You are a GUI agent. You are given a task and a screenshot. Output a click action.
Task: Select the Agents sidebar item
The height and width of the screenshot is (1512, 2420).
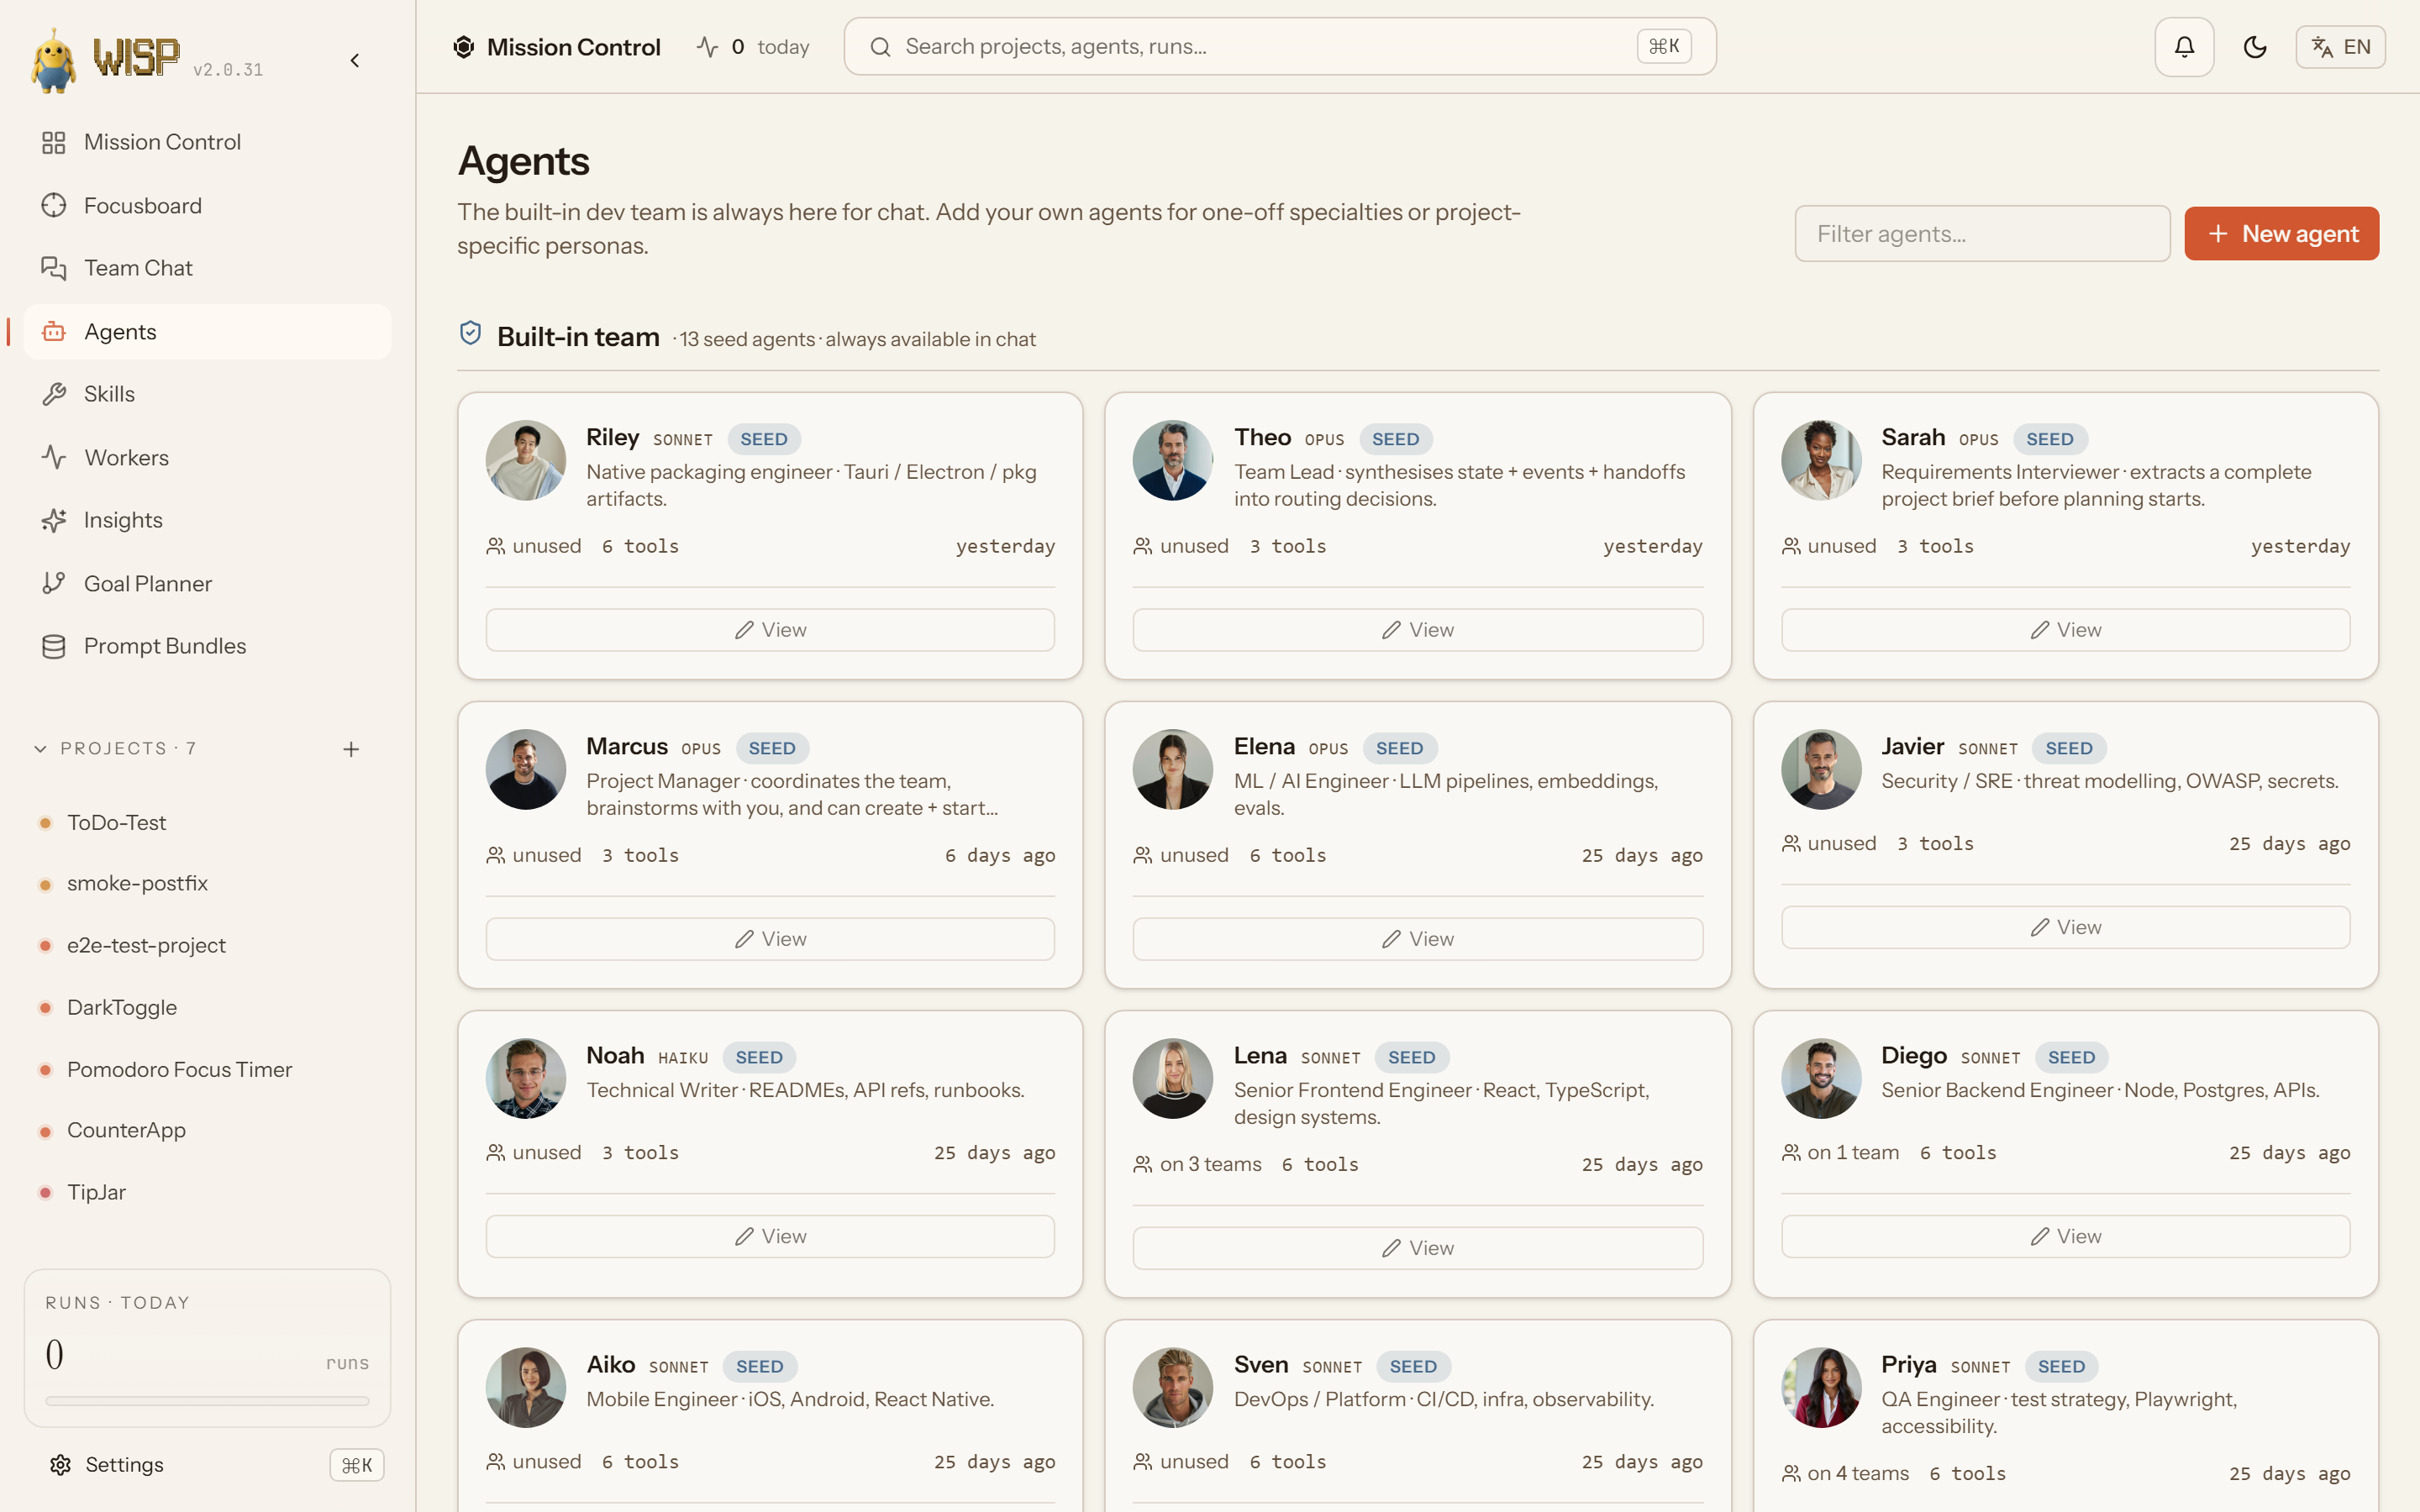pyautogui.click(x=207, y=331)
